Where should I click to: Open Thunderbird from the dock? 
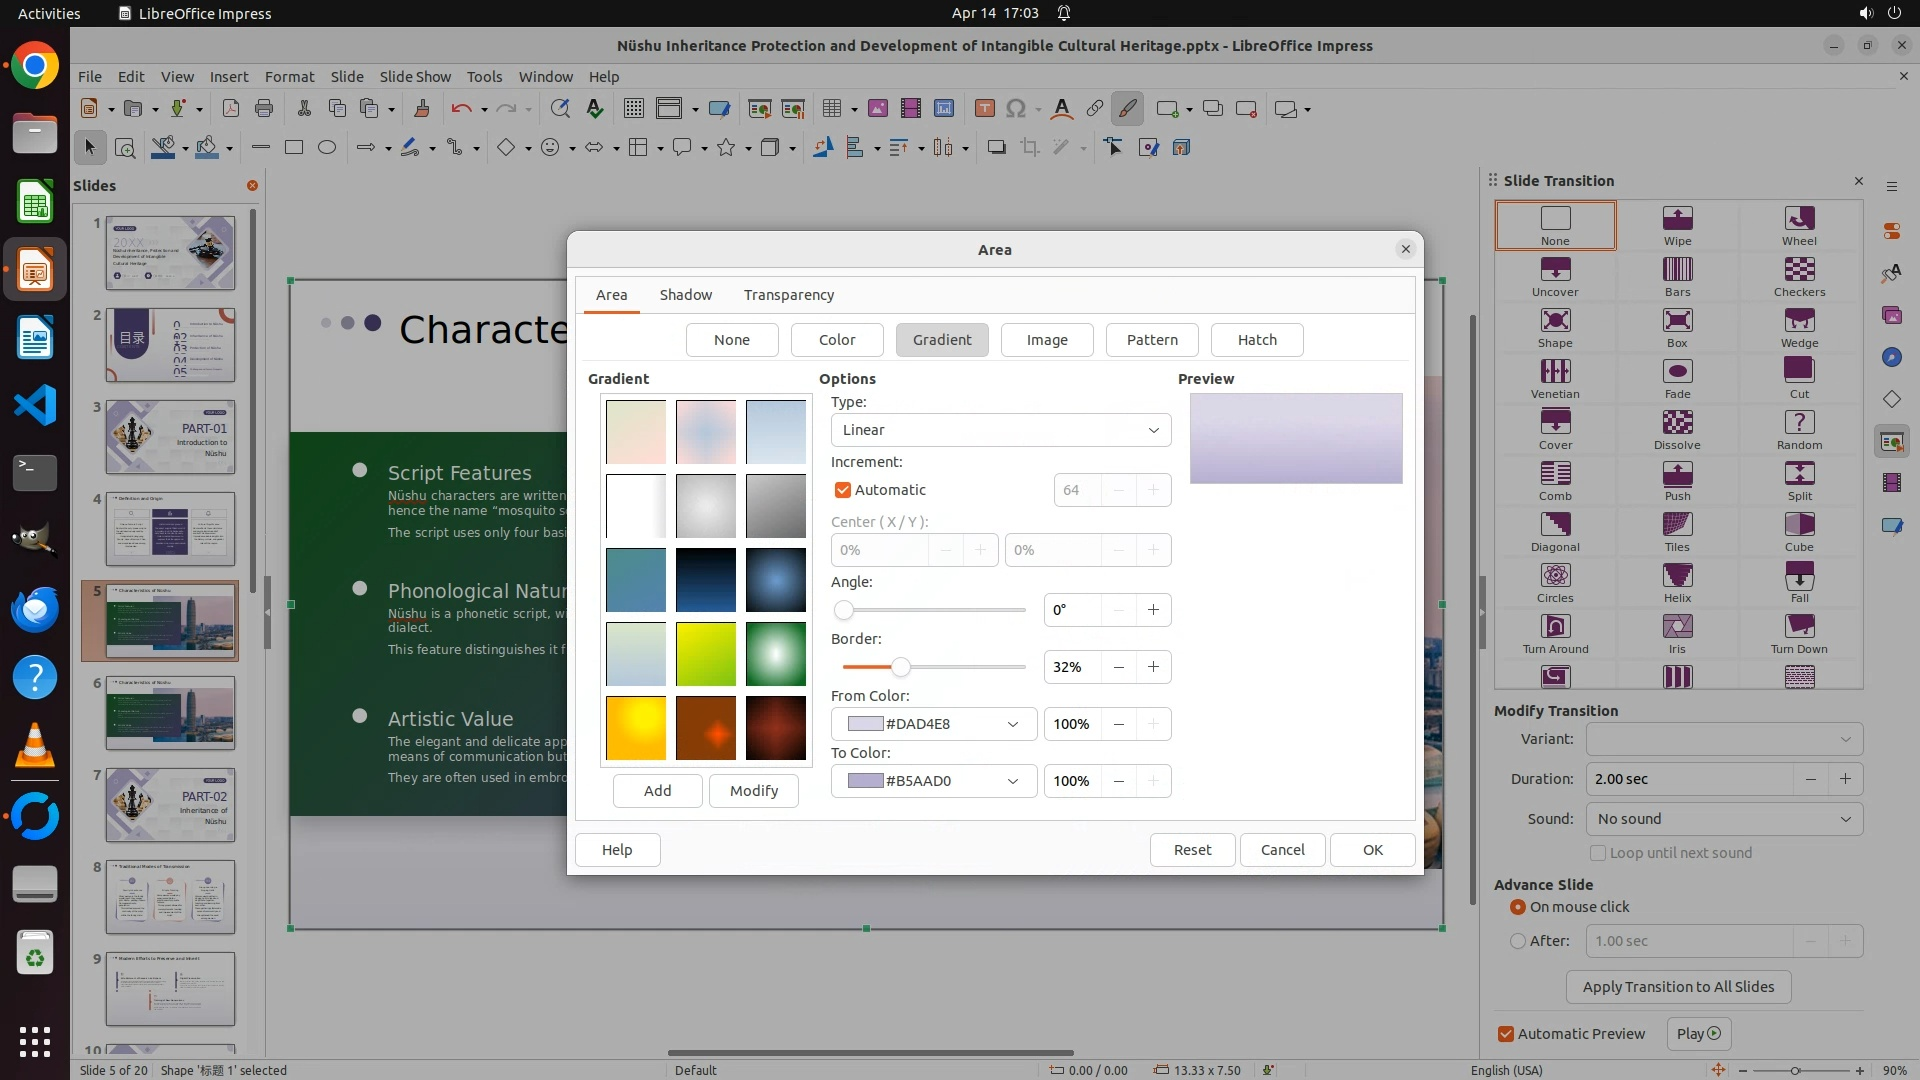pyautogui.click(x=35, y=610)
